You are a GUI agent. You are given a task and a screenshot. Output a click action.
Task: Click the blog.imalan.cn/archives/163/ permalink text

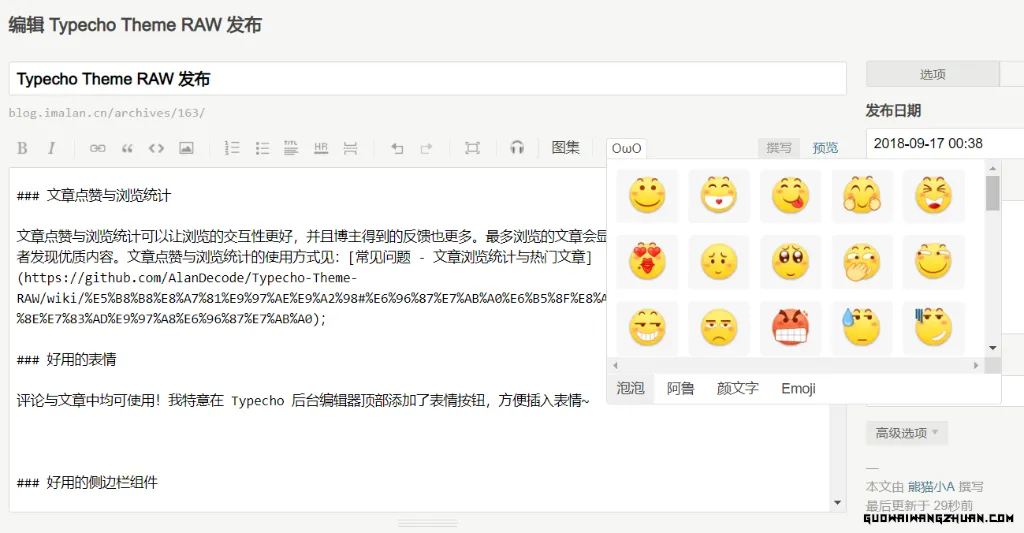106,113
